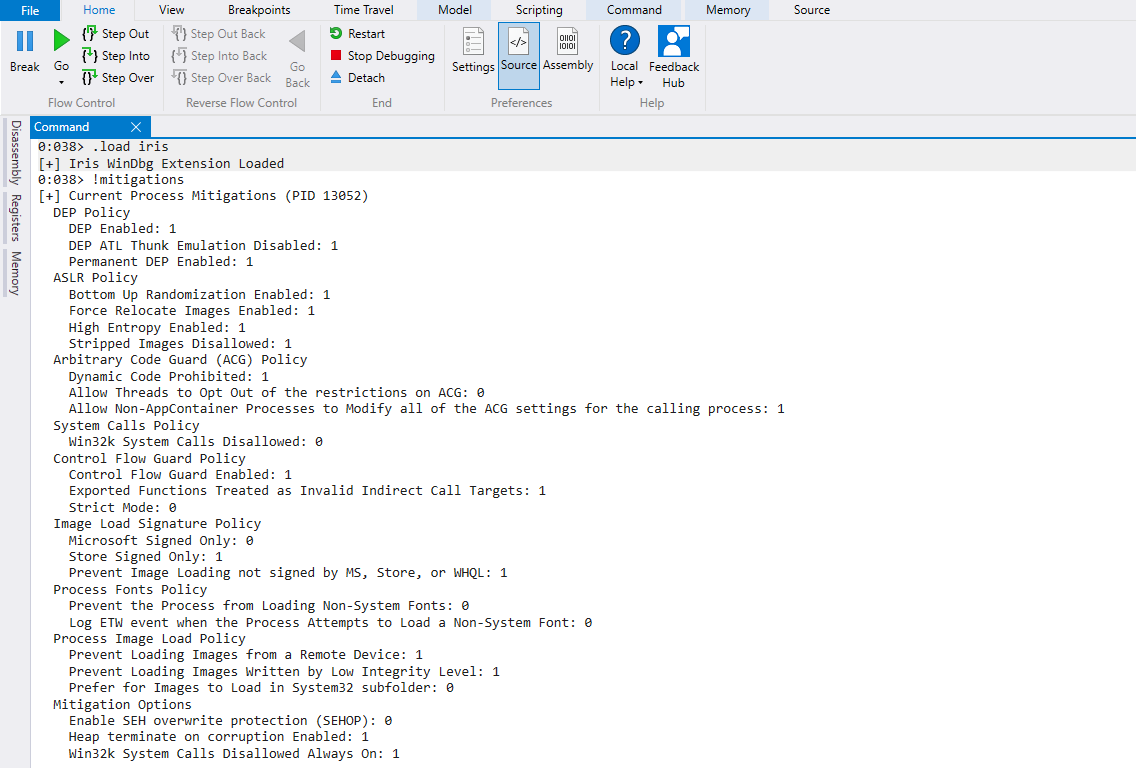Viewport: 1136px width, 768px height.
Task: Select the Command window tab title
Action: (62, 127)
